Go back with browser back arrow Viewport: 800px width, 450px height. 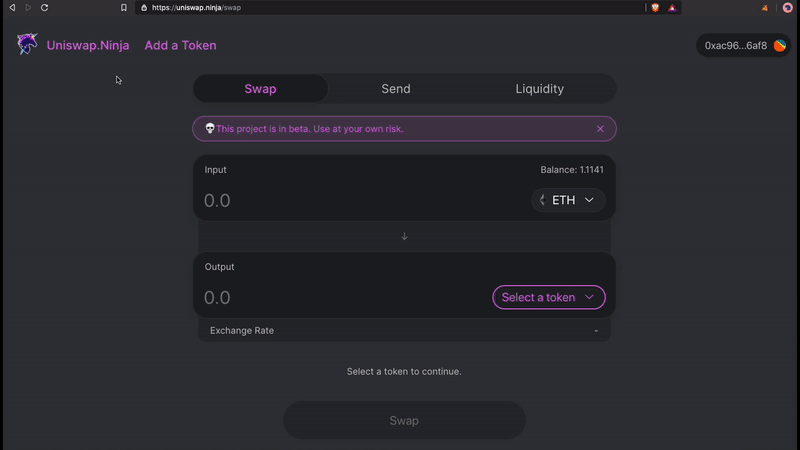(12, 8)
